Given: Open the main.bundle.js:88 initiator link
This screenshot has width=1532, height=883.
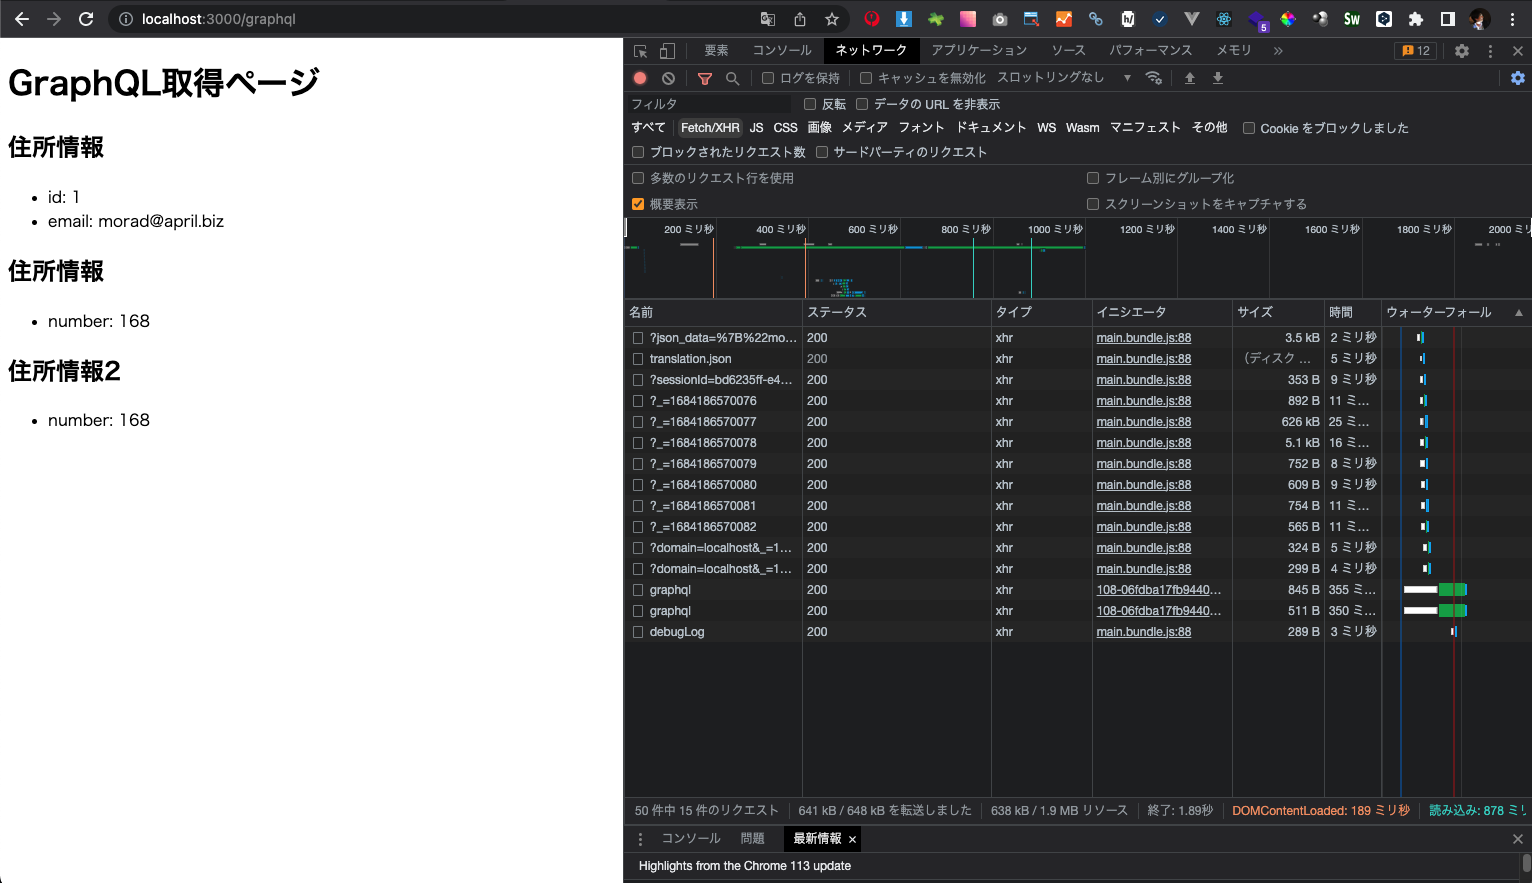Looking at the screenshot, I should pyautogui.click(x=1143, y=337).
